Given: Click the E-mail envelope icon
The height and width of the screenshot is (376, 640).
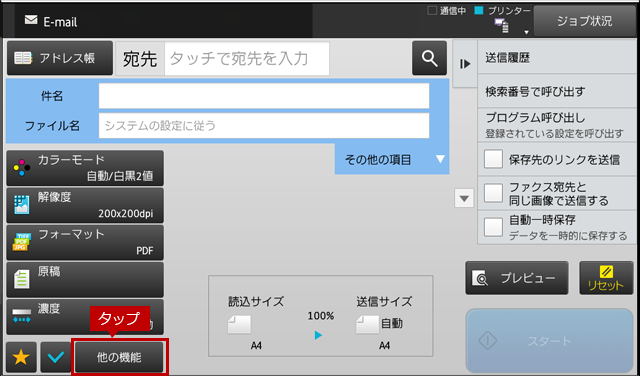Looking at the screenshot, I should tap(31, 20).
